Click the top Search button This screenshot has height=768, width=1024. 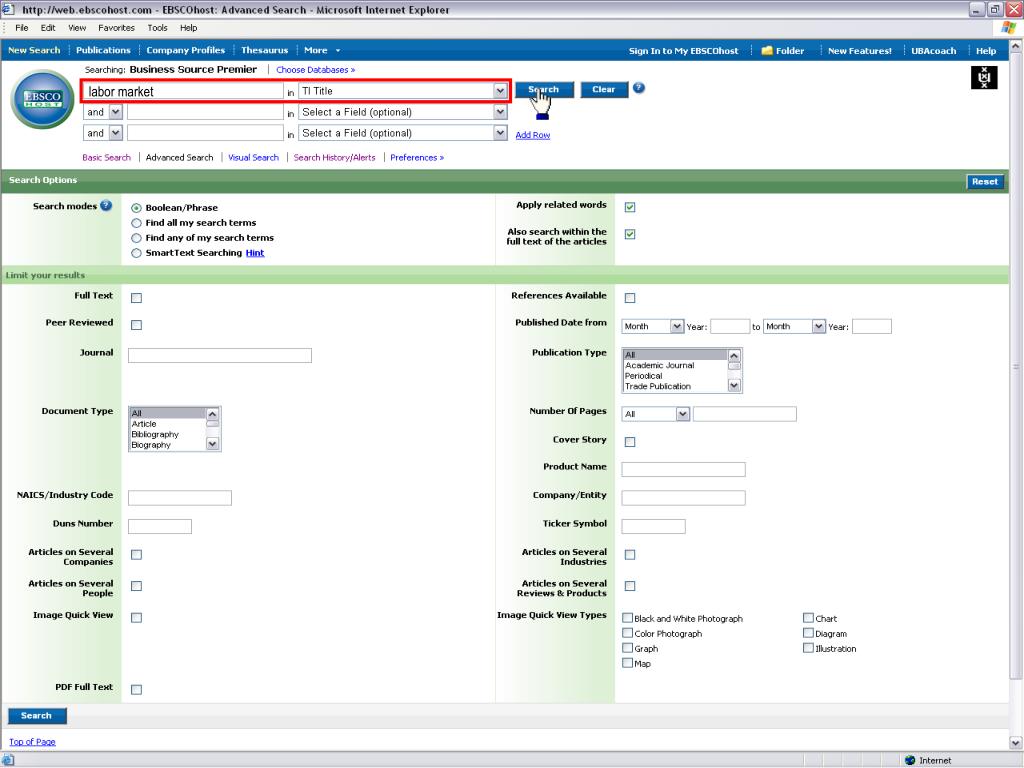tap(544, 89)
